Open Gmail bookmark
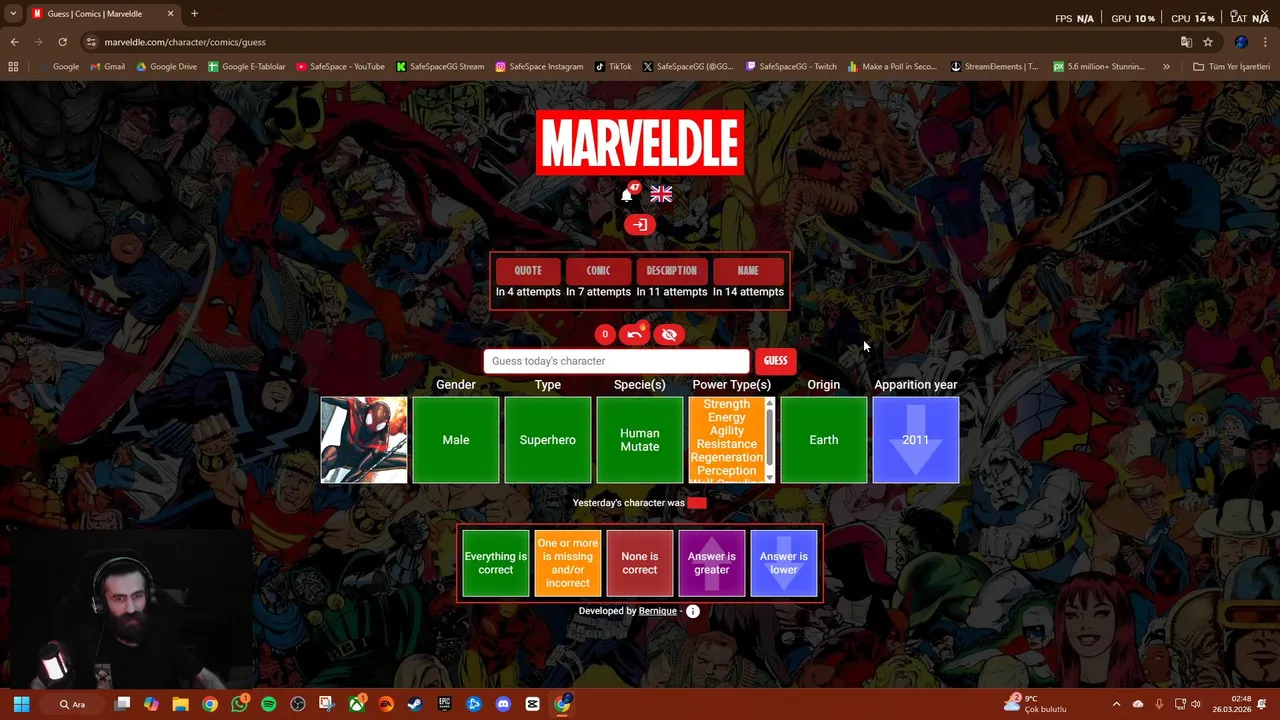Screen dimensions: 1280x720 point(108,67)
